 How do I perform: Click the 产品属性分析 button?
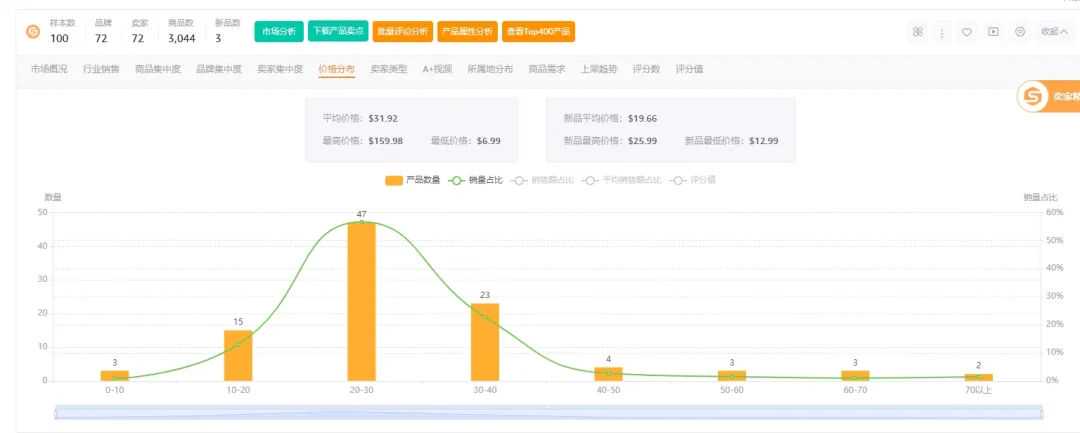pyautogui.click(x=467, y=32)
